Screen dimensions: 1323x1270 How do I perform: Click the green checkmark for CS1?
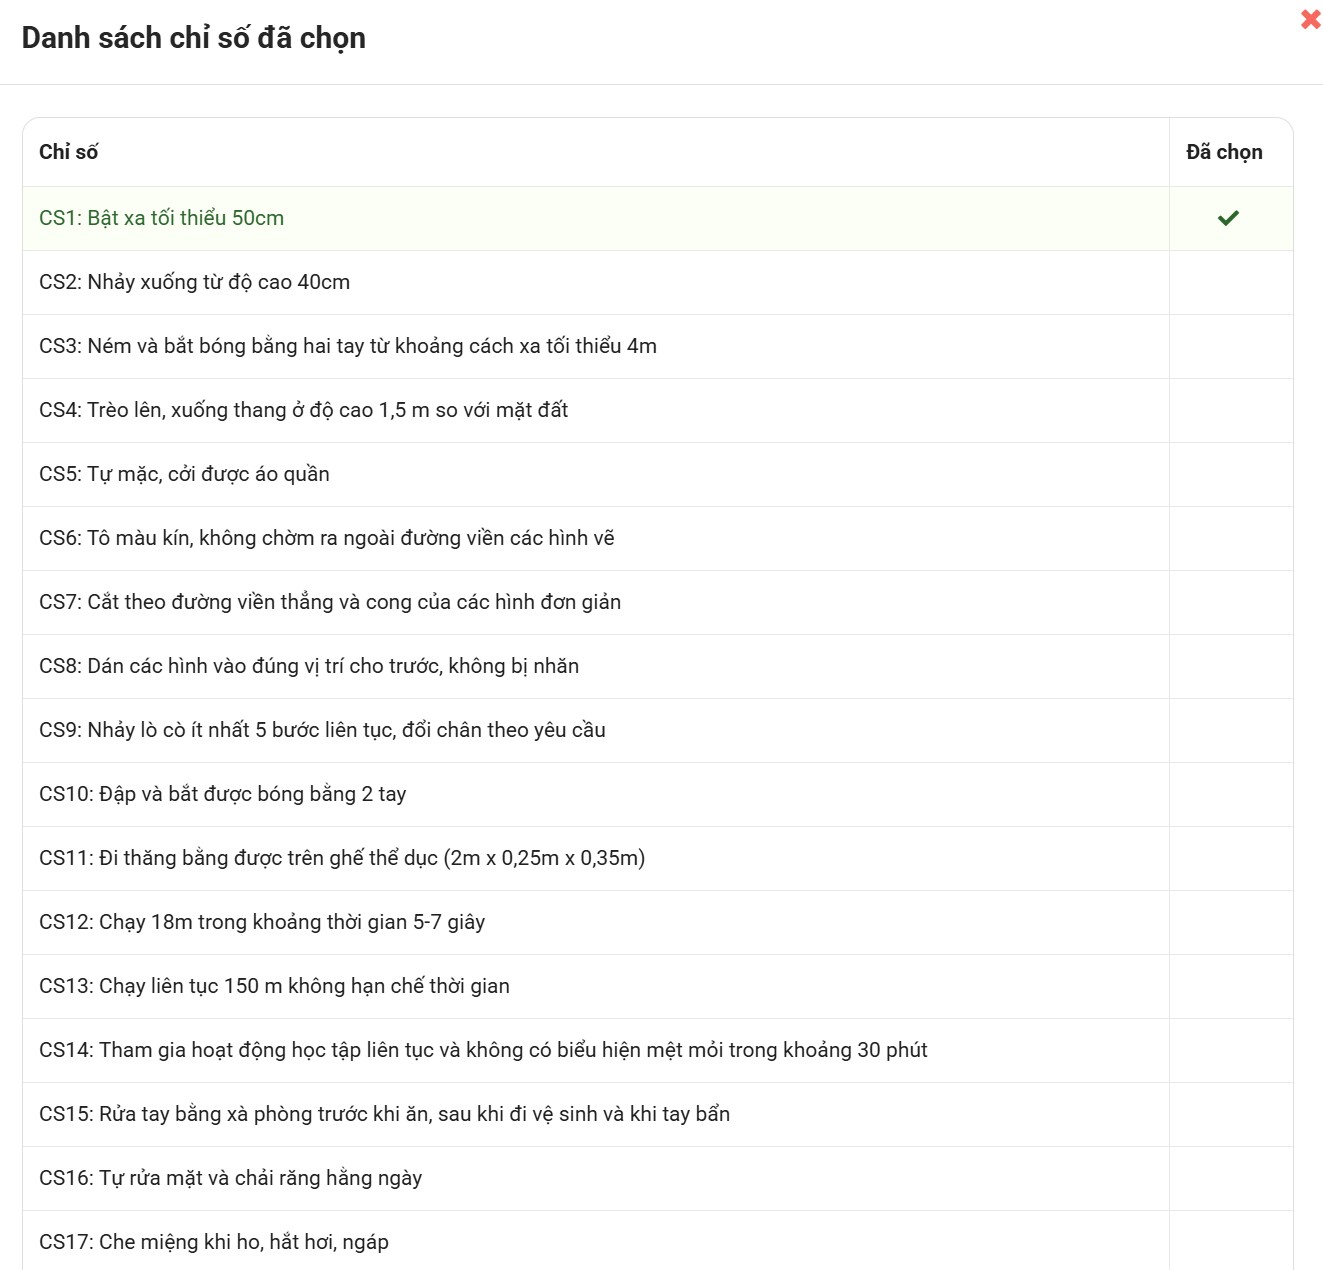(1228, 218)
